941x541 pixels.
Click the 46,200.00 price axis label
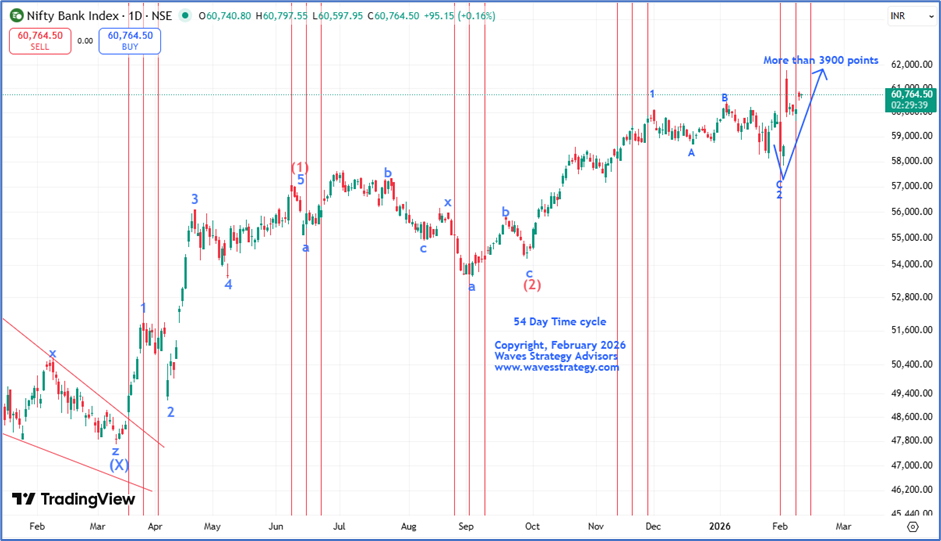pyautogui.click(x=912, y=490)
